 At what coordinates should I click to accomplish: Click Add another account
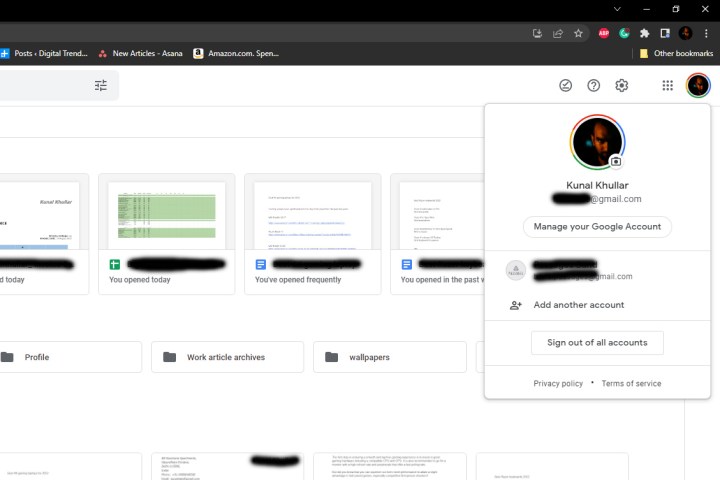(x=597, y=305)
